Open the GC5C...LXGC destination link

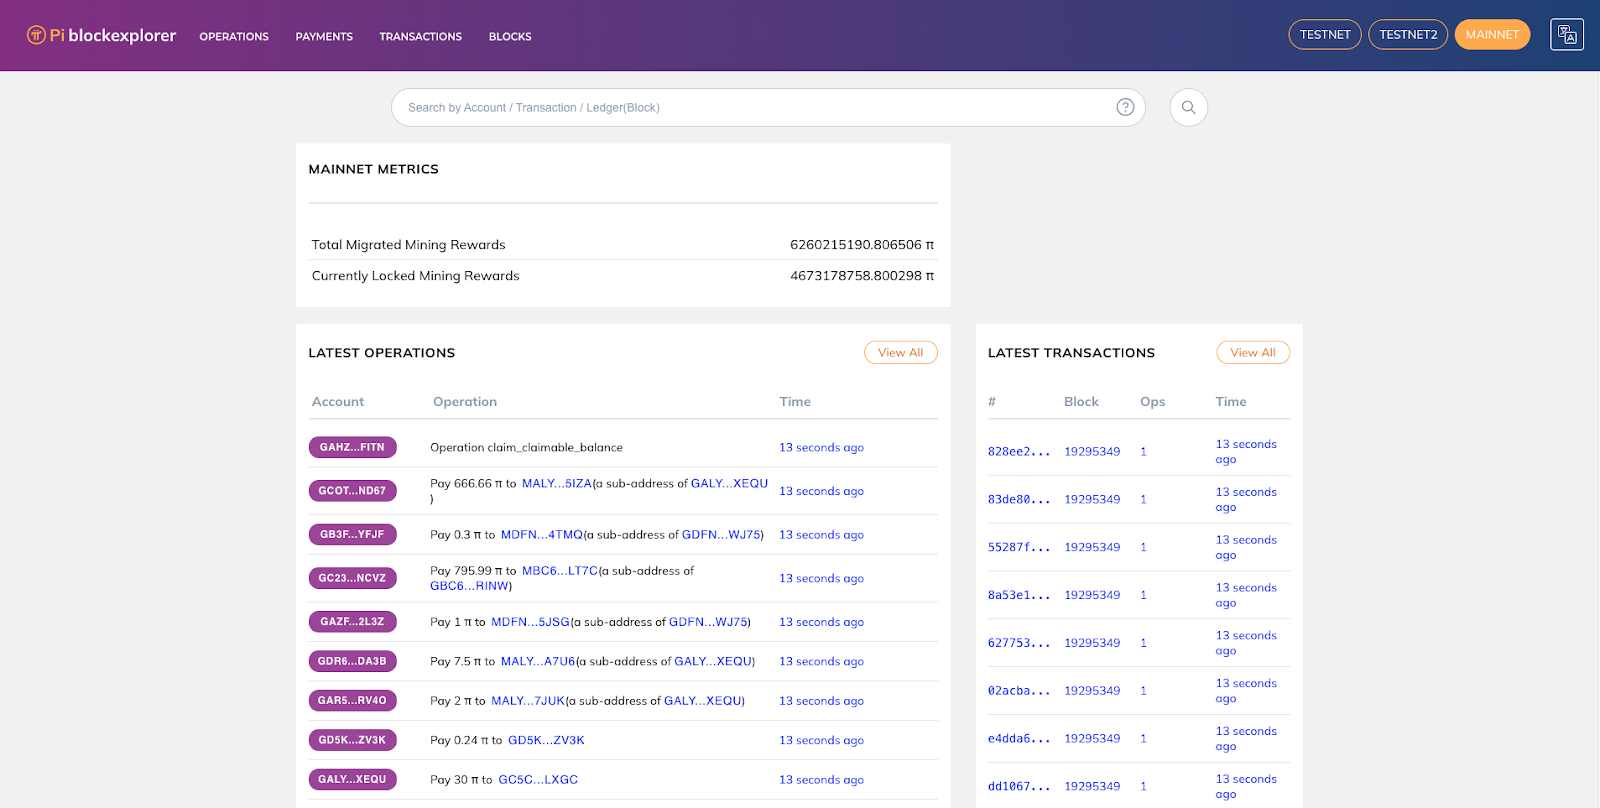(x=538, y=780)
